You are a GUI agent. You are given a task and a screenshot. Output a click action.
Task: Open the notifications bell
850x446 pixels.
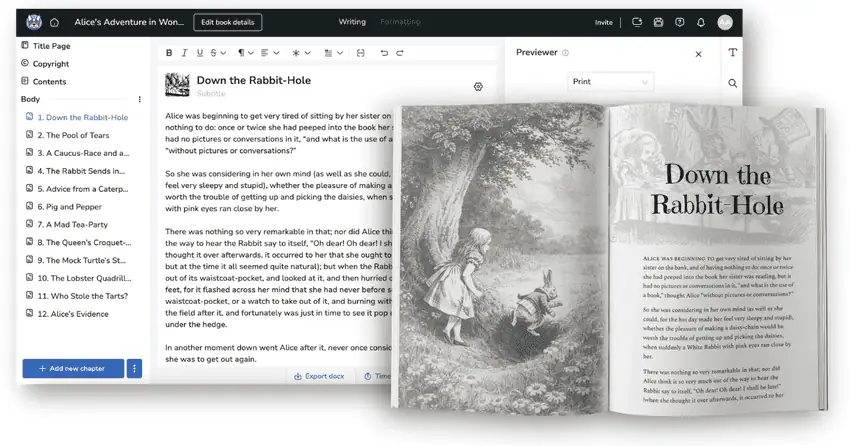click(701, 22)
